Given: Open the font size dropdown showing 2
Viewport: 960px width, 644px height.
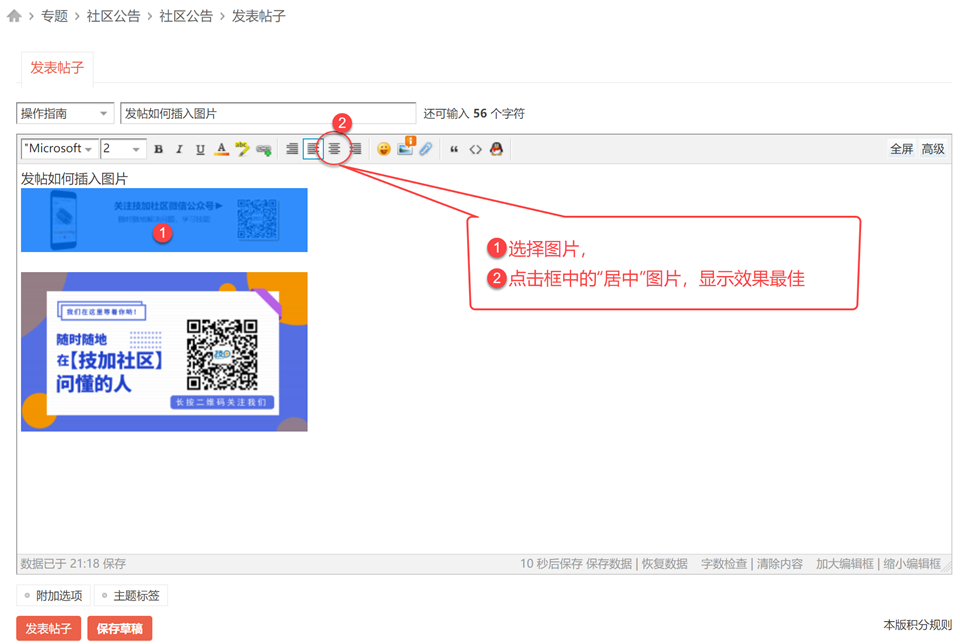Looking at the screenshot, I should (x=123, y=149).
